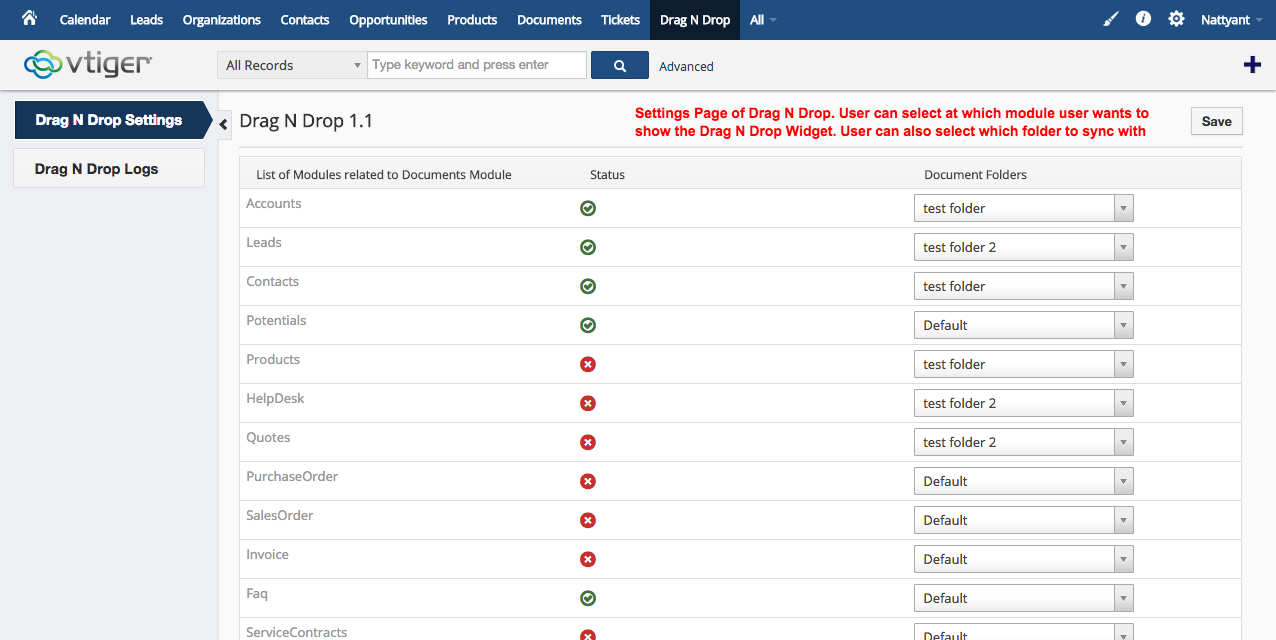Toggle status for Accounts module
Viewport: 1276px width, 640px height.
(x=588, y=208)
